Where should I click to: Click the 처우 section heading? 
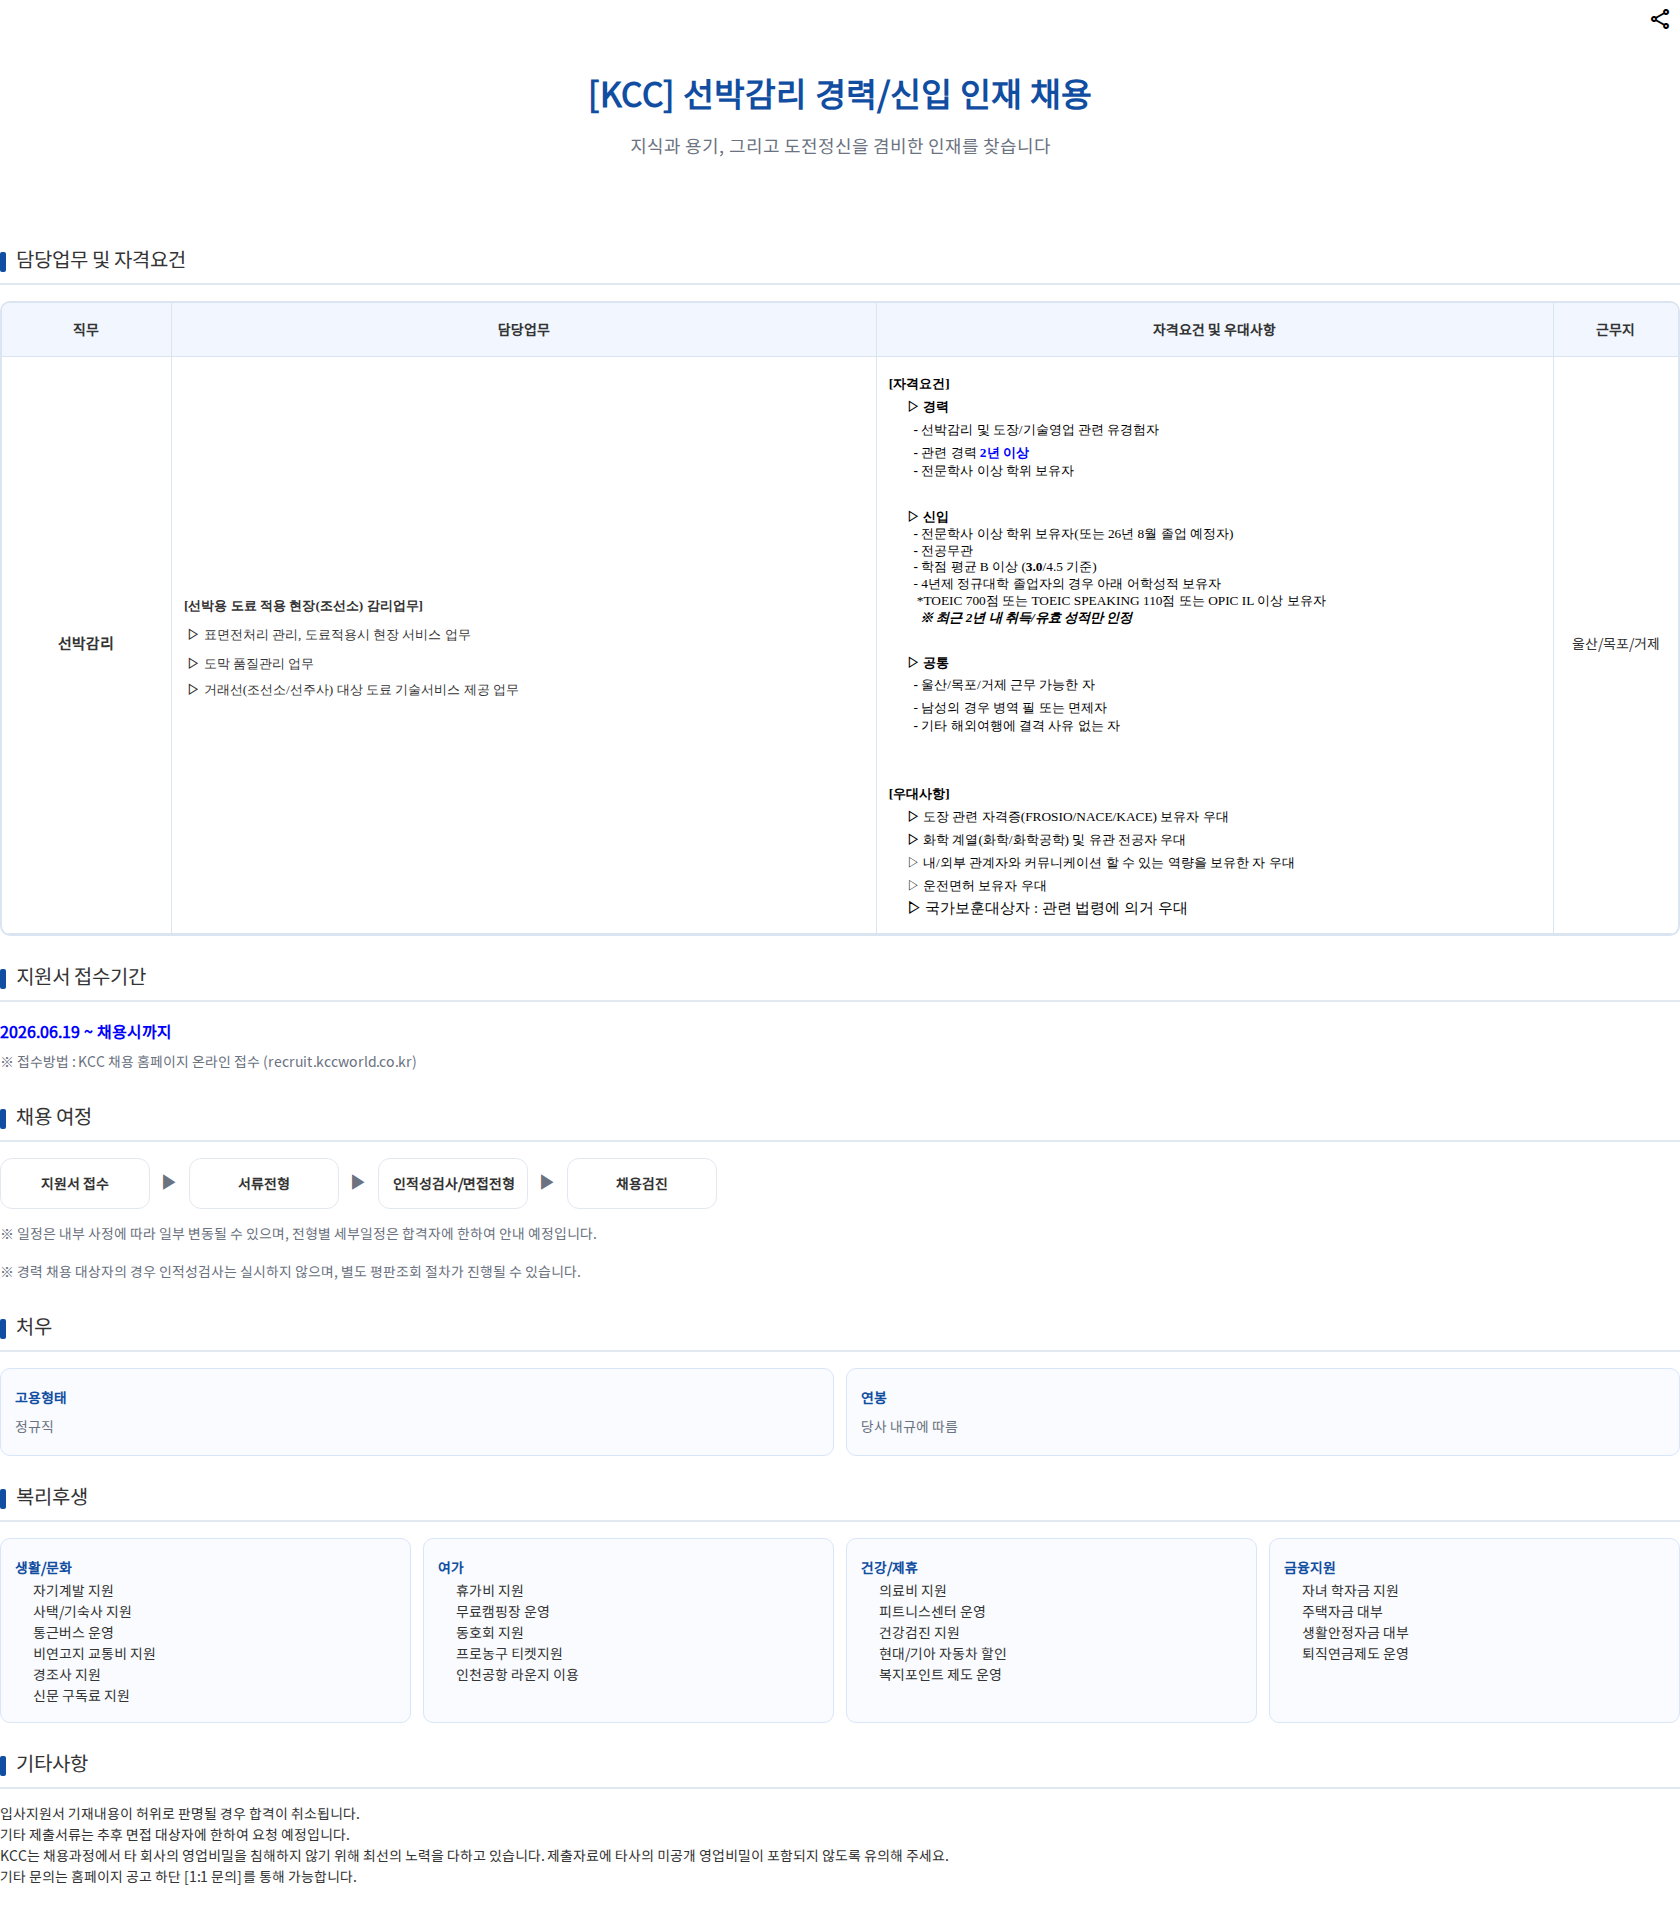click(x=34, y=1327)
